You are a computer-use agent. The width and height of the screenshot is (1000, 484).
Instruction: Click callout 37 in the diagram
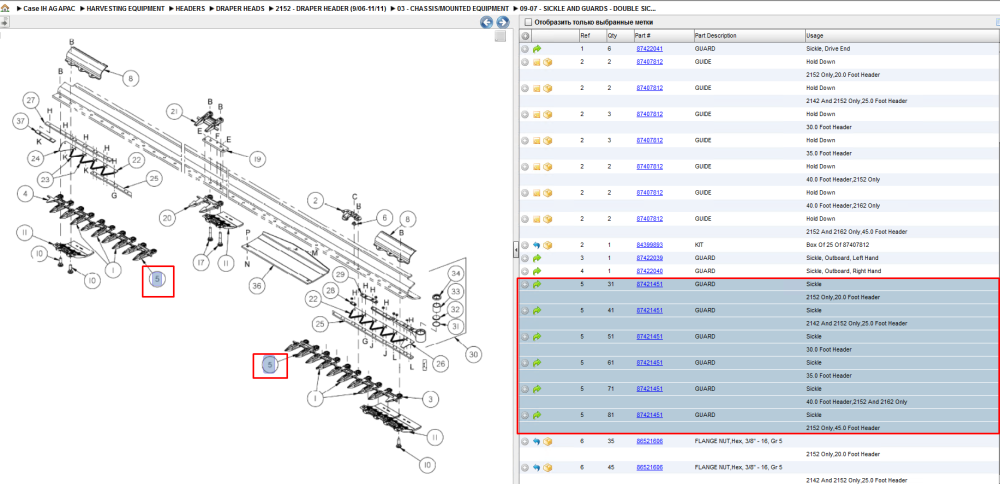21,122
